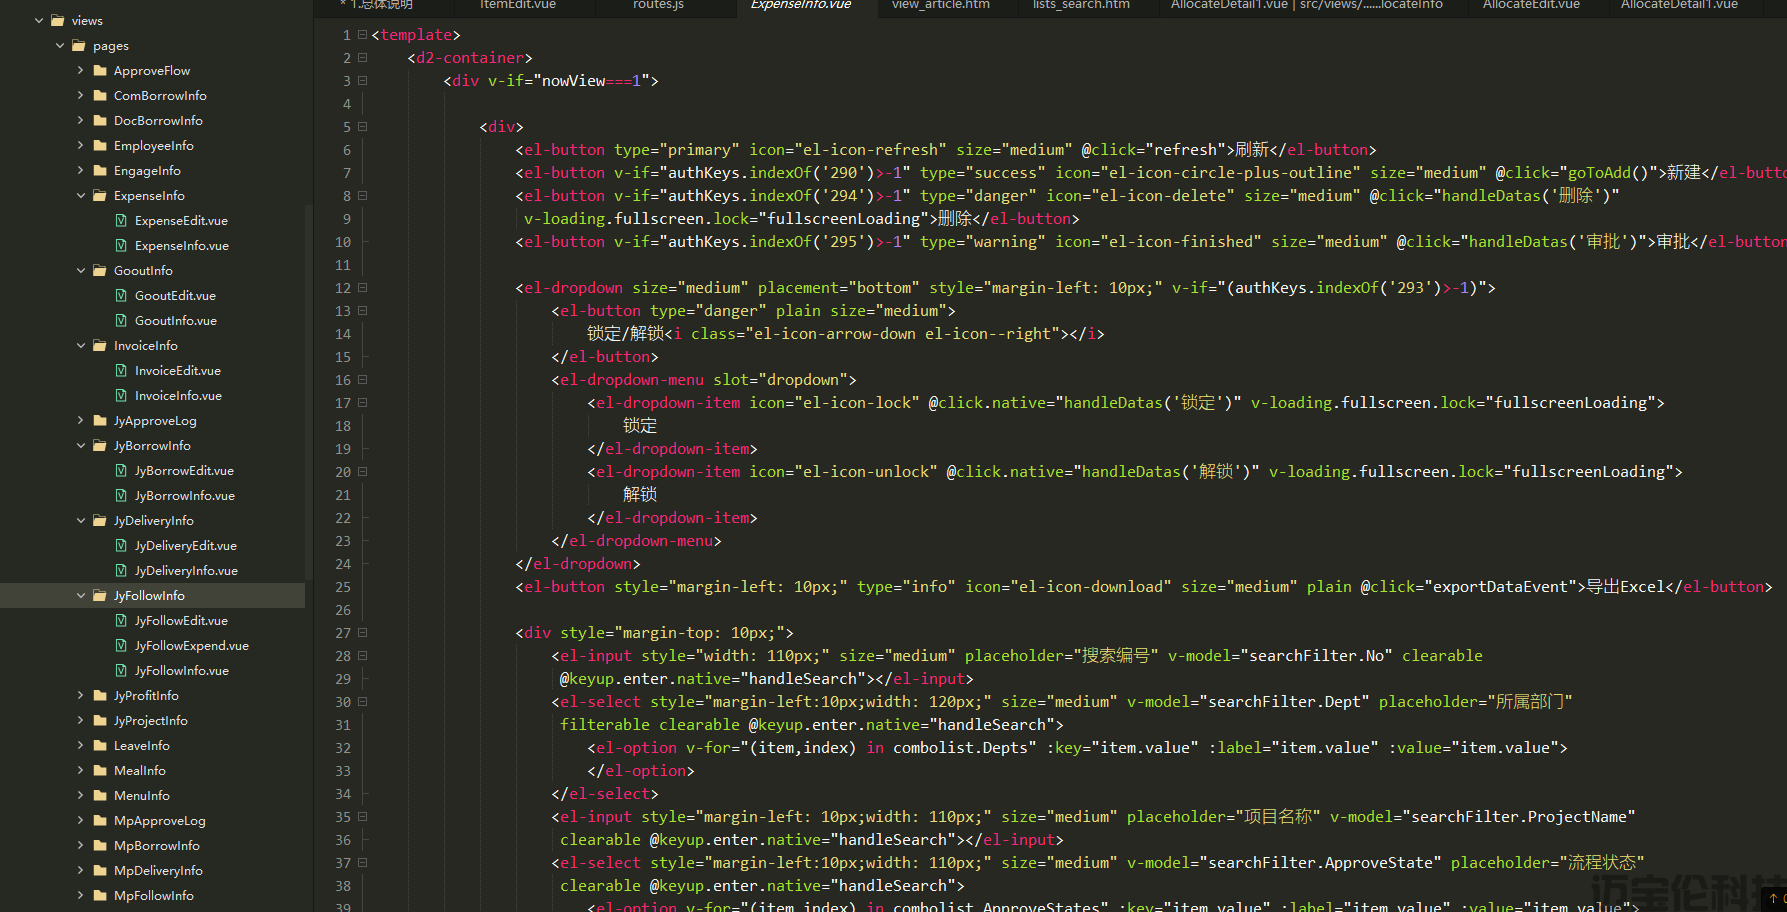Open JyFollowExpend.vue file
Screen dimensions: 1787x912
pyautogui.click(x=192, y=646)
